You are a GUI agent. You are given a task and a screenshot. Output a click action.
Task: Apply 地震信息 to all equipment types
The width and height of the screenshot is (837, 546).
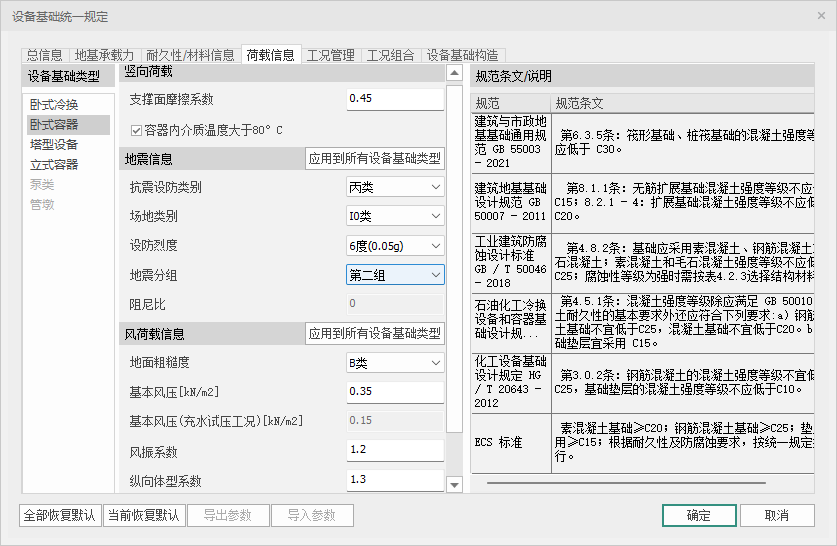pyautogui.click(x=375, y=159)
